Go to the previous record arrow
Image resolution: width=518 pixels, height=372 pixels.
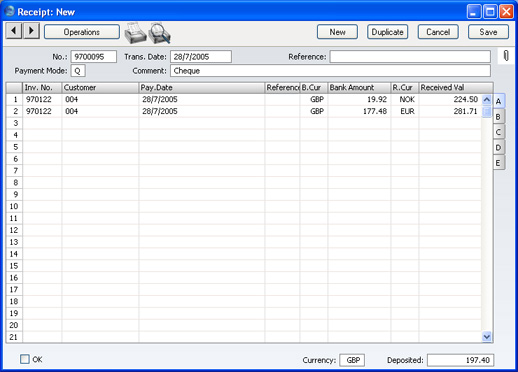14,31
